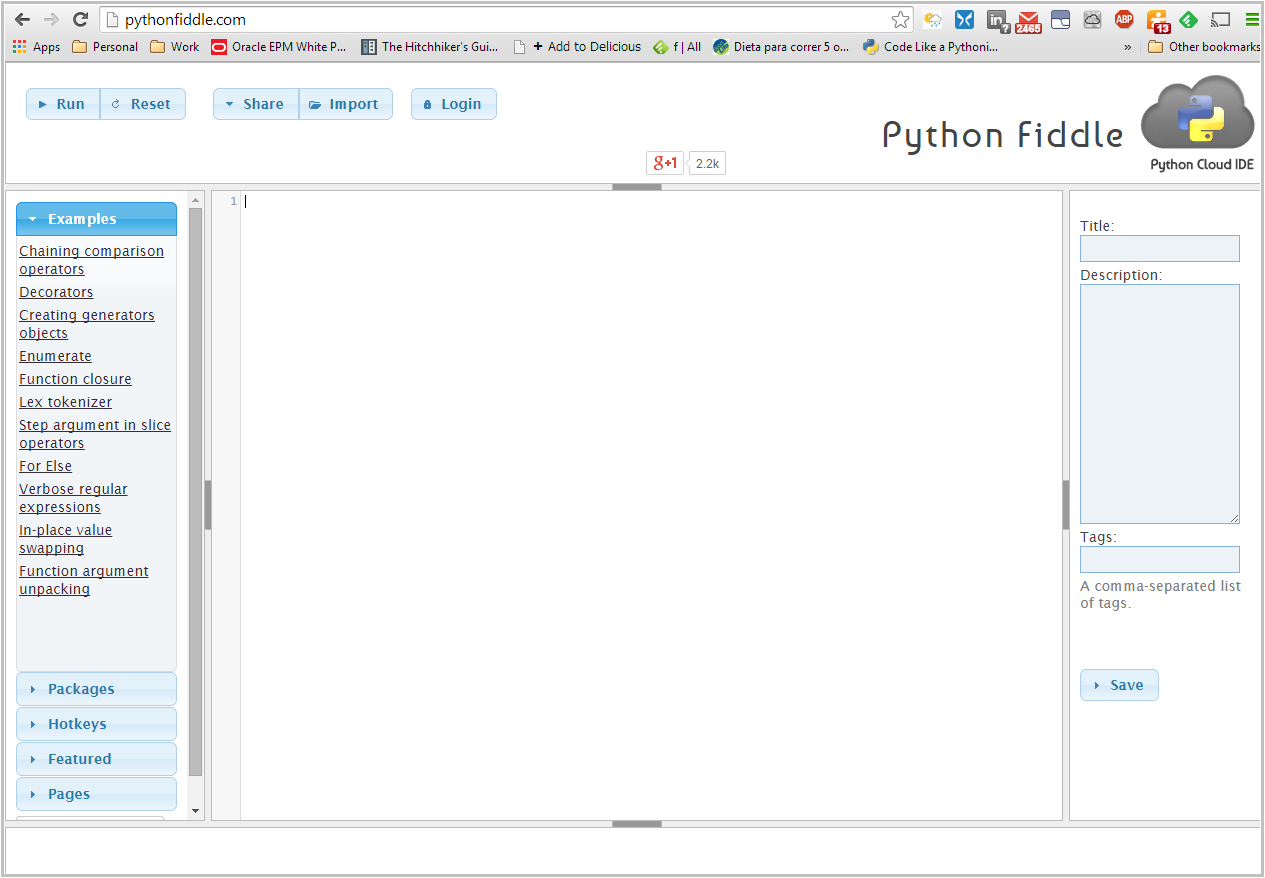Open the Oracle EPM White P... bookmark
1265x878 pixels.
(x=279, y=47)
